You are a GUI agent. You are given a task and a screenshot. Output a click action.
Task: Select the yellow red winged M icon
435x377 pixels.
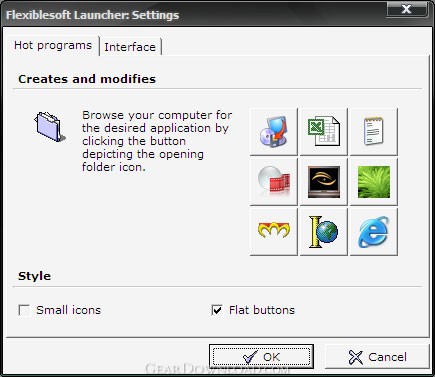274,232
